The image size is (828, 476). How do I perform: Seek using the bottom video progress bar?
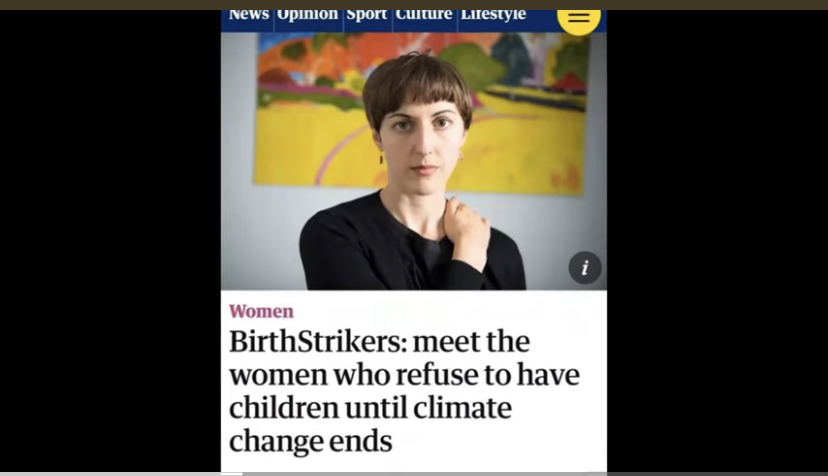(x=414, y=474)
